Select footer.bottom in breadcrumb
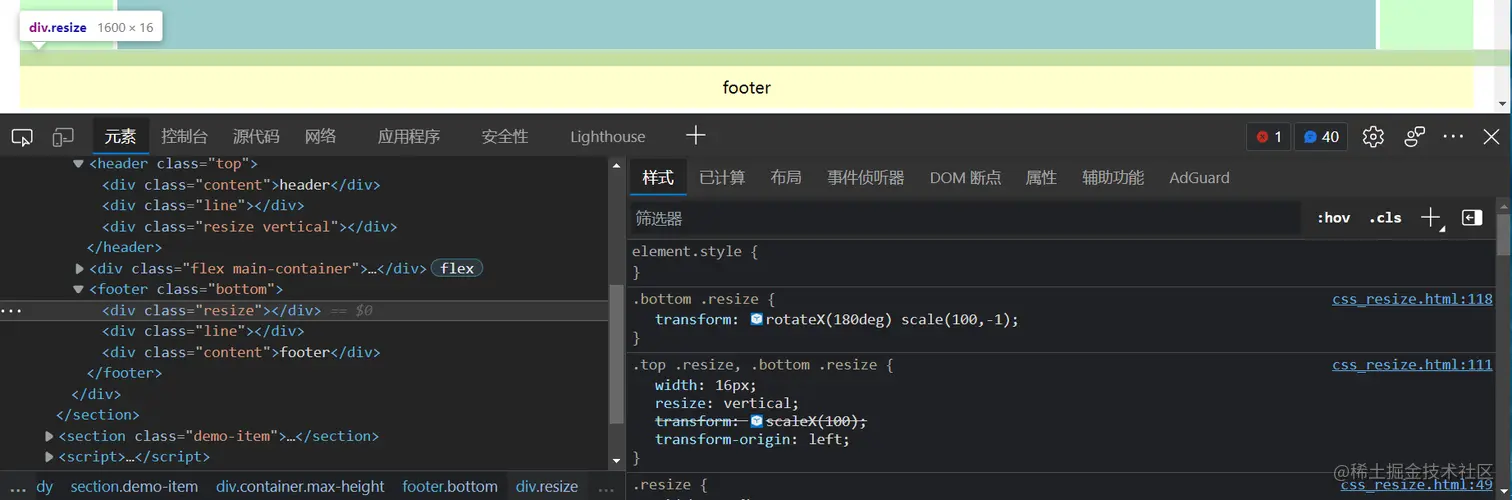This screenshot has width=1512, height=500. pos(450,487)
